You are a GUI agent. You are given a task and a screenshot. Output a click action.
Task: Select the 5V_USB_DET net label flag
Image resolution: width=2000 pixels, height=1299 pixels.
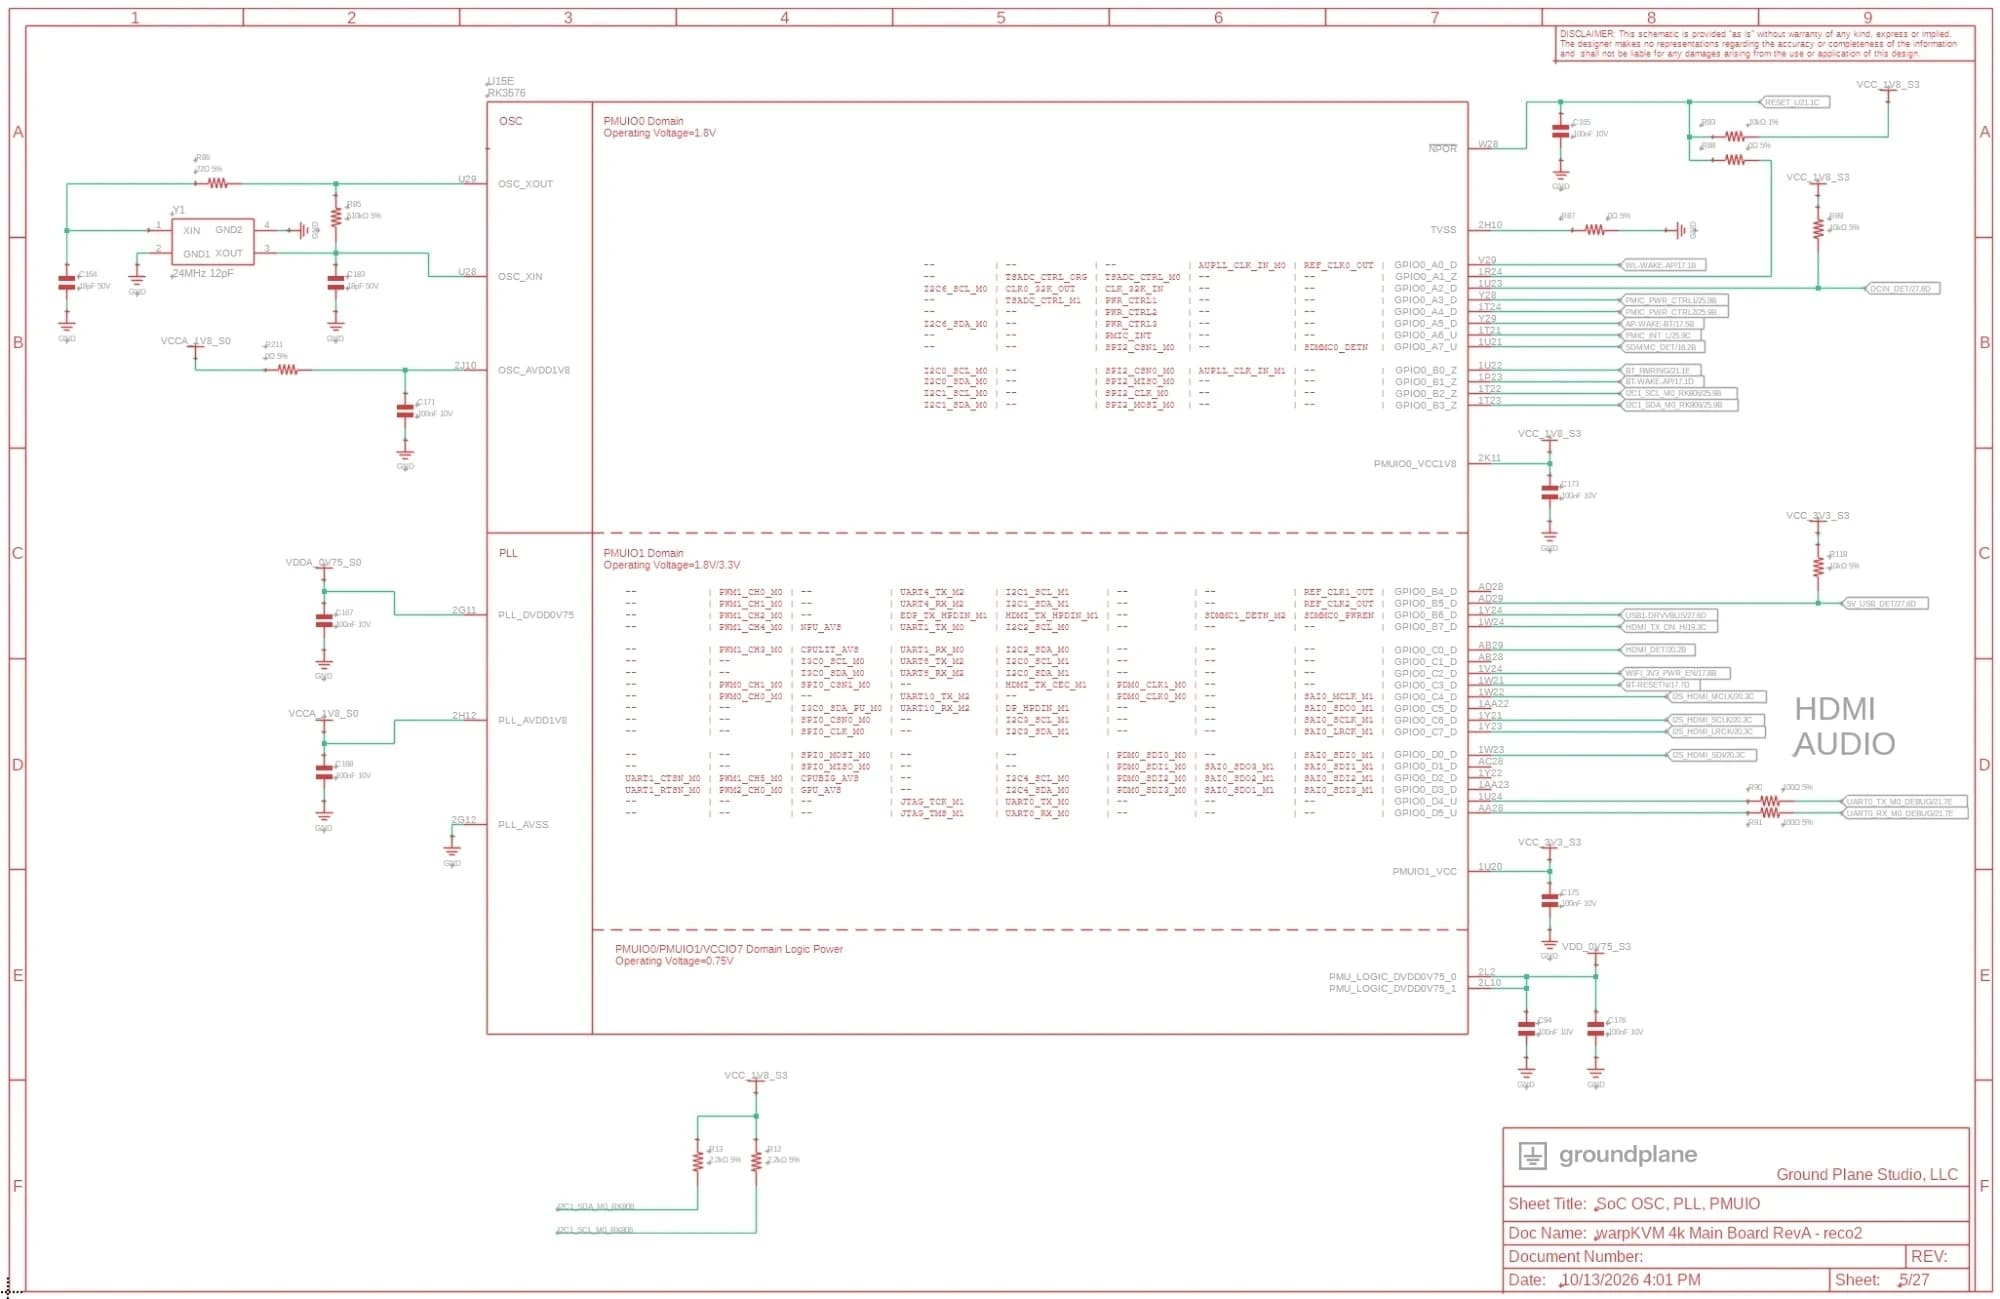pyautogui.click(x=1885, y=603)
